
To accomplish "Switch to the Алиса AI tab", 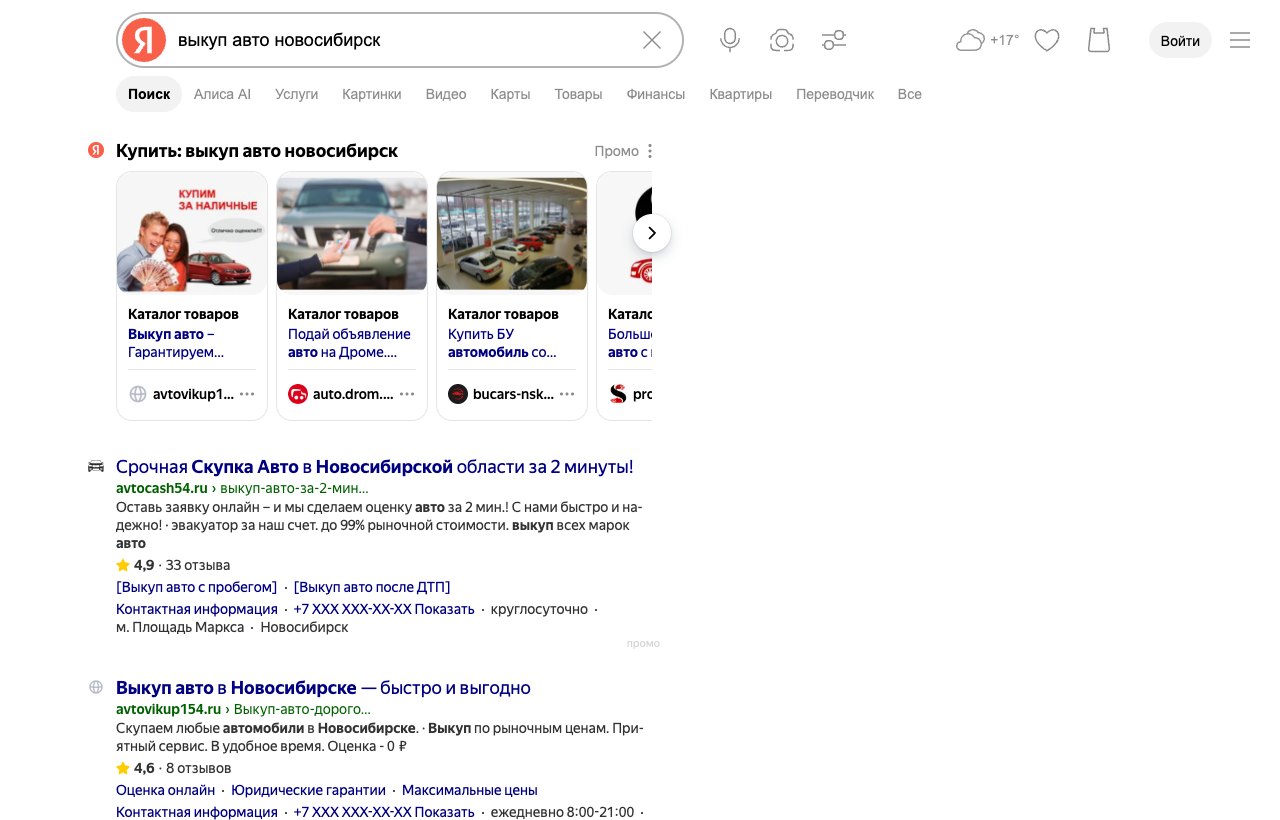I will 222,94.
